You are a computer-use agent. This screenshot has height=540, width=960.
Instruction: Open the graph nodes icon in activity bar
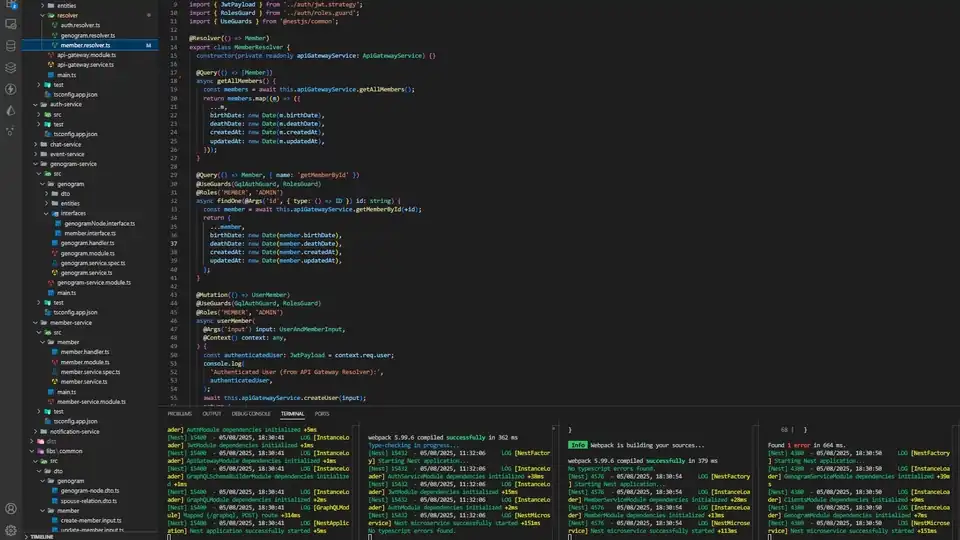[10, 132]
